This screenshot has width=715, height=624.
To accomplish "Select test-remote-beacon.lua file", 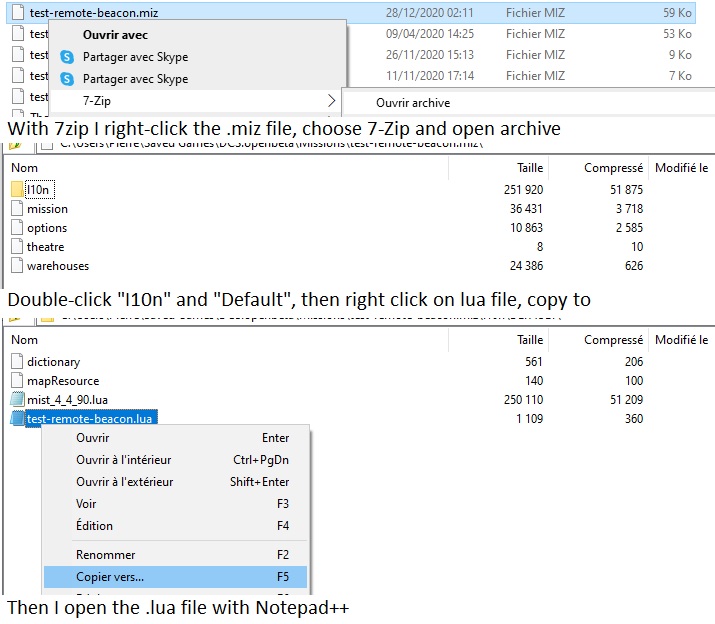I will tap(90, 419).
